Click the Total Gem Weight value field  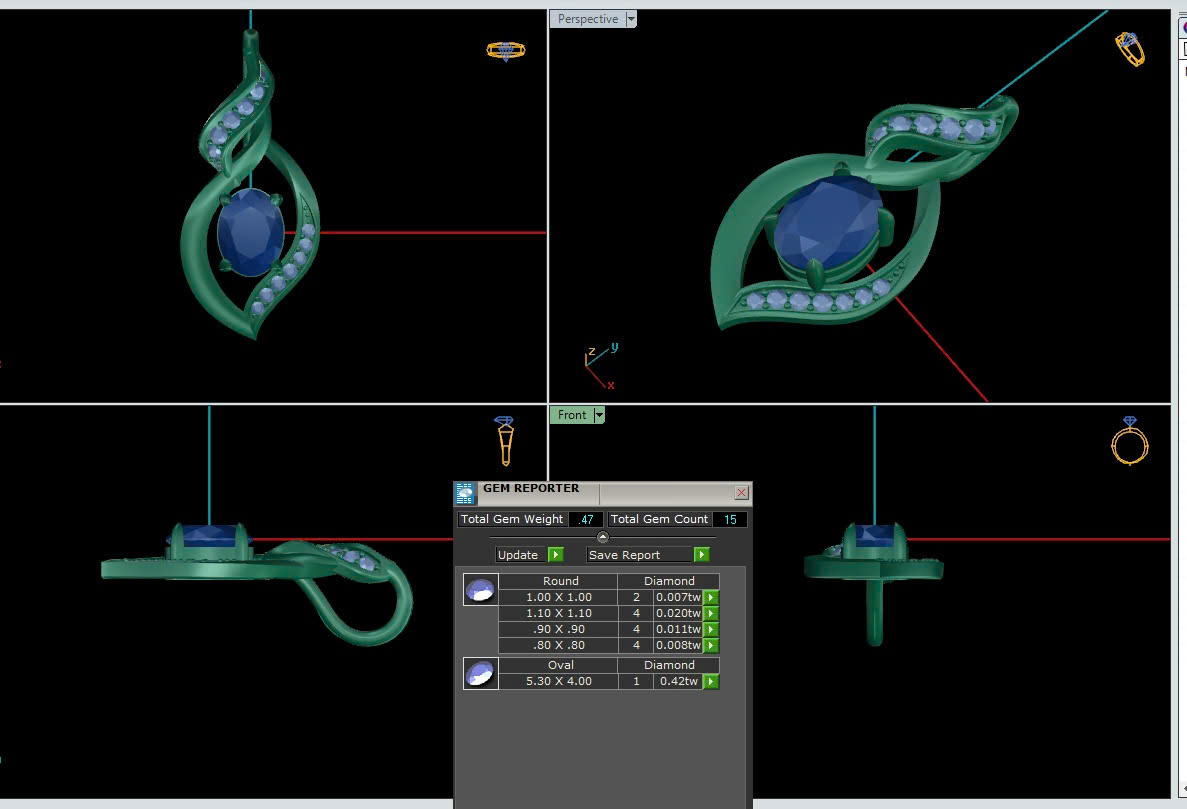click(x=585, y=520)
